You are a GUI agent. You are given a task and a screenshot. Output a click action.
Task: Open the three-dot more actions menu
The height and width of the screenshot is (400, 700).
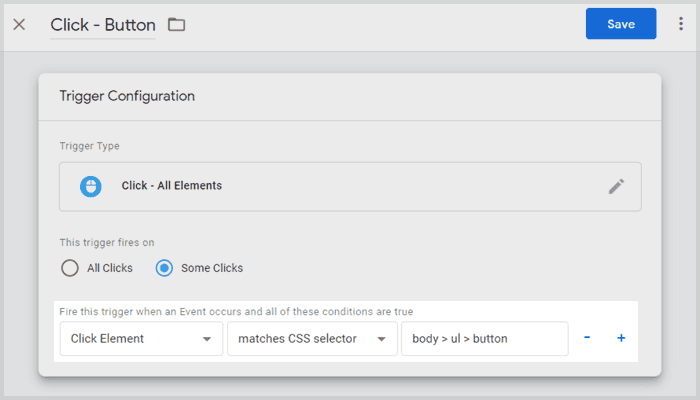681,24
